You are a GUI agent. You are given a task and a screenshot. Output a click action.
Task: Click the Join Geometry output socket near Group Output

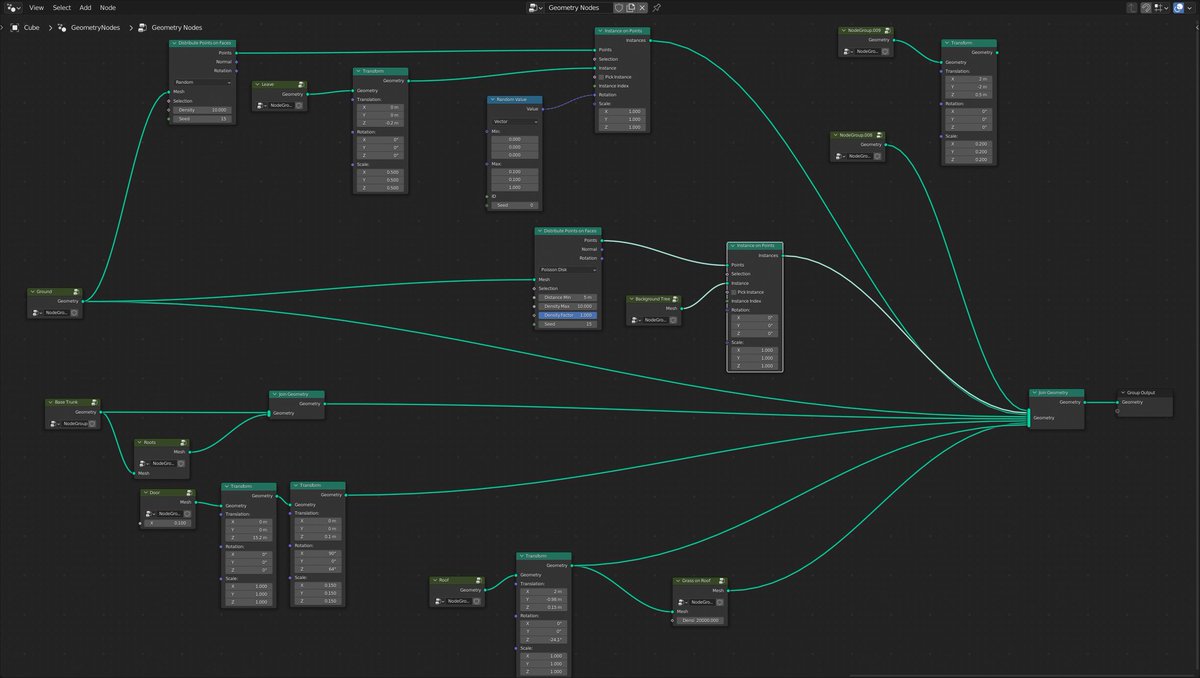(x=1085, y=402)
